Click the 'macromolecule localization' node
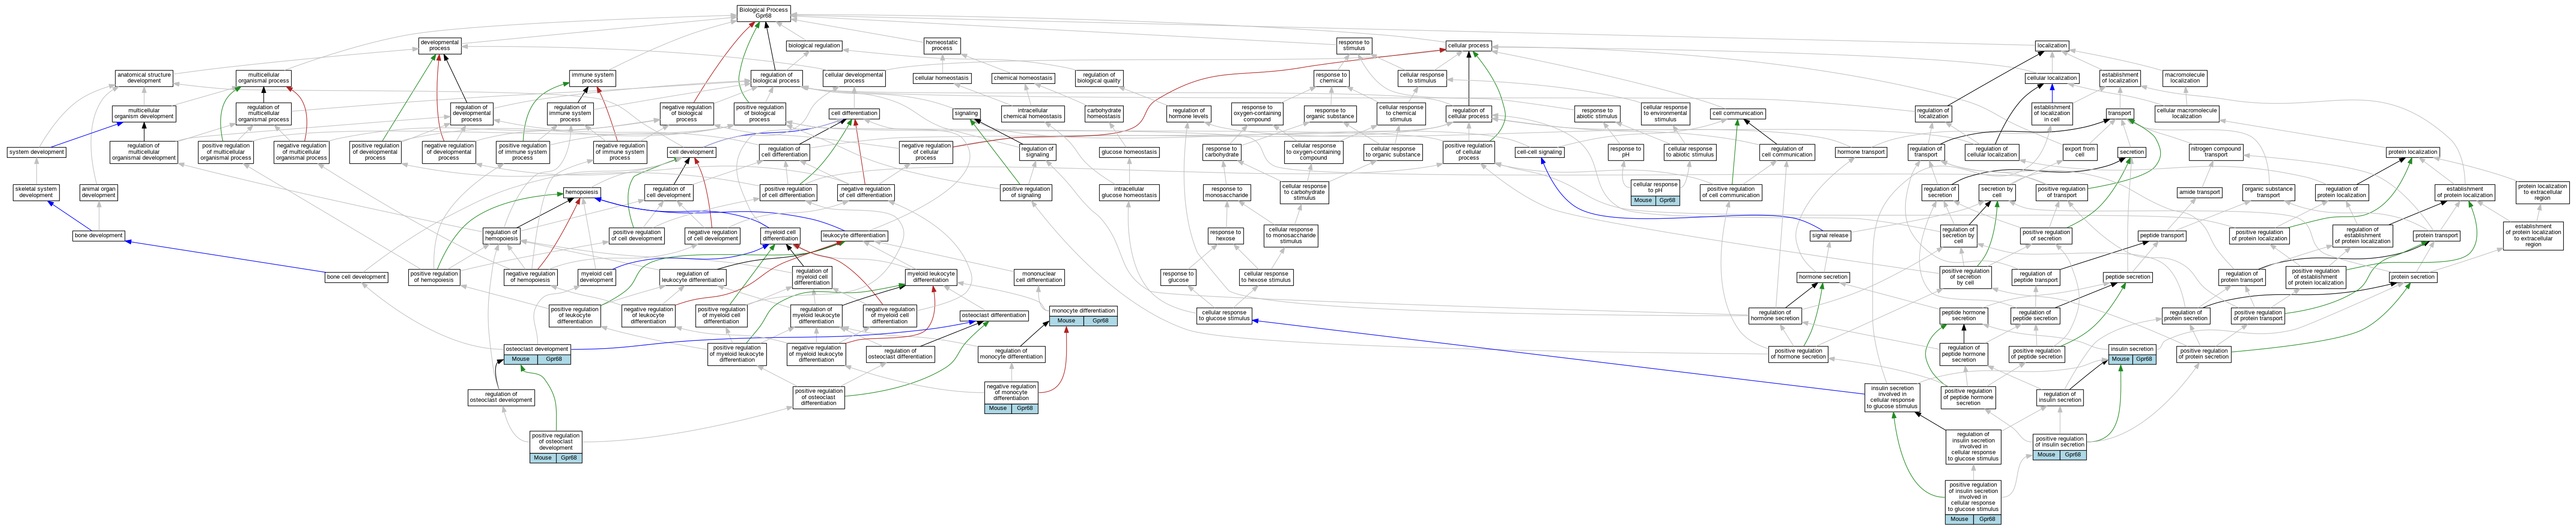 pyautogui.click(x=2185, y=78)
